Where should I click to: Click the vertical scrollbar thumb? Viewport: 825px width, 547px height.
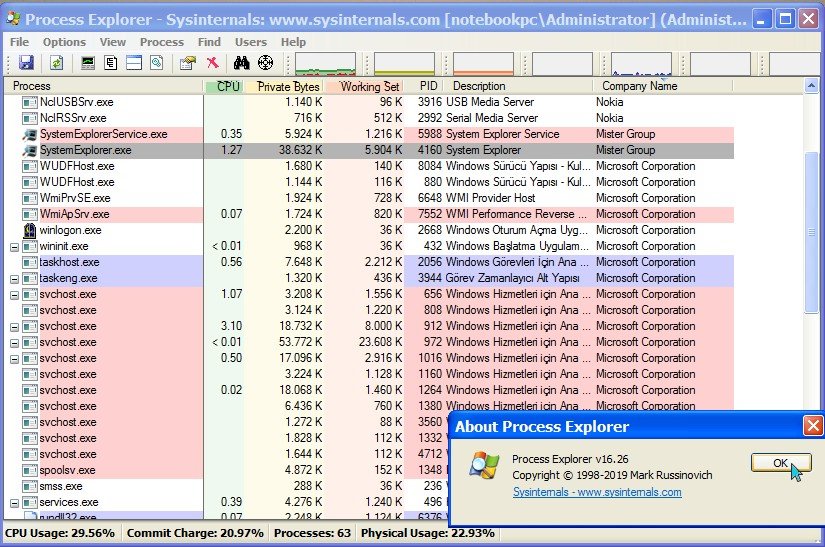pyautogui.click(x=811, y=232)
